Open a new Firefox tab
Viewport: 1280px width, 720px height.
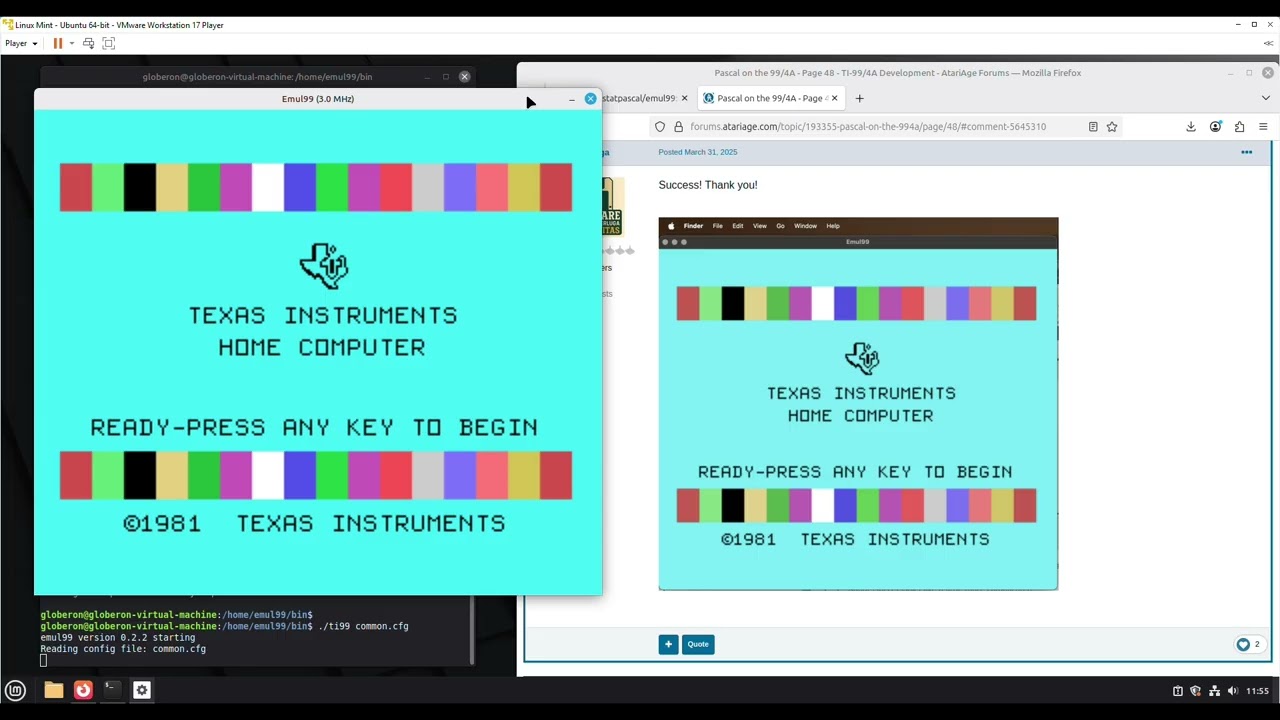click(x=859, y=98)
